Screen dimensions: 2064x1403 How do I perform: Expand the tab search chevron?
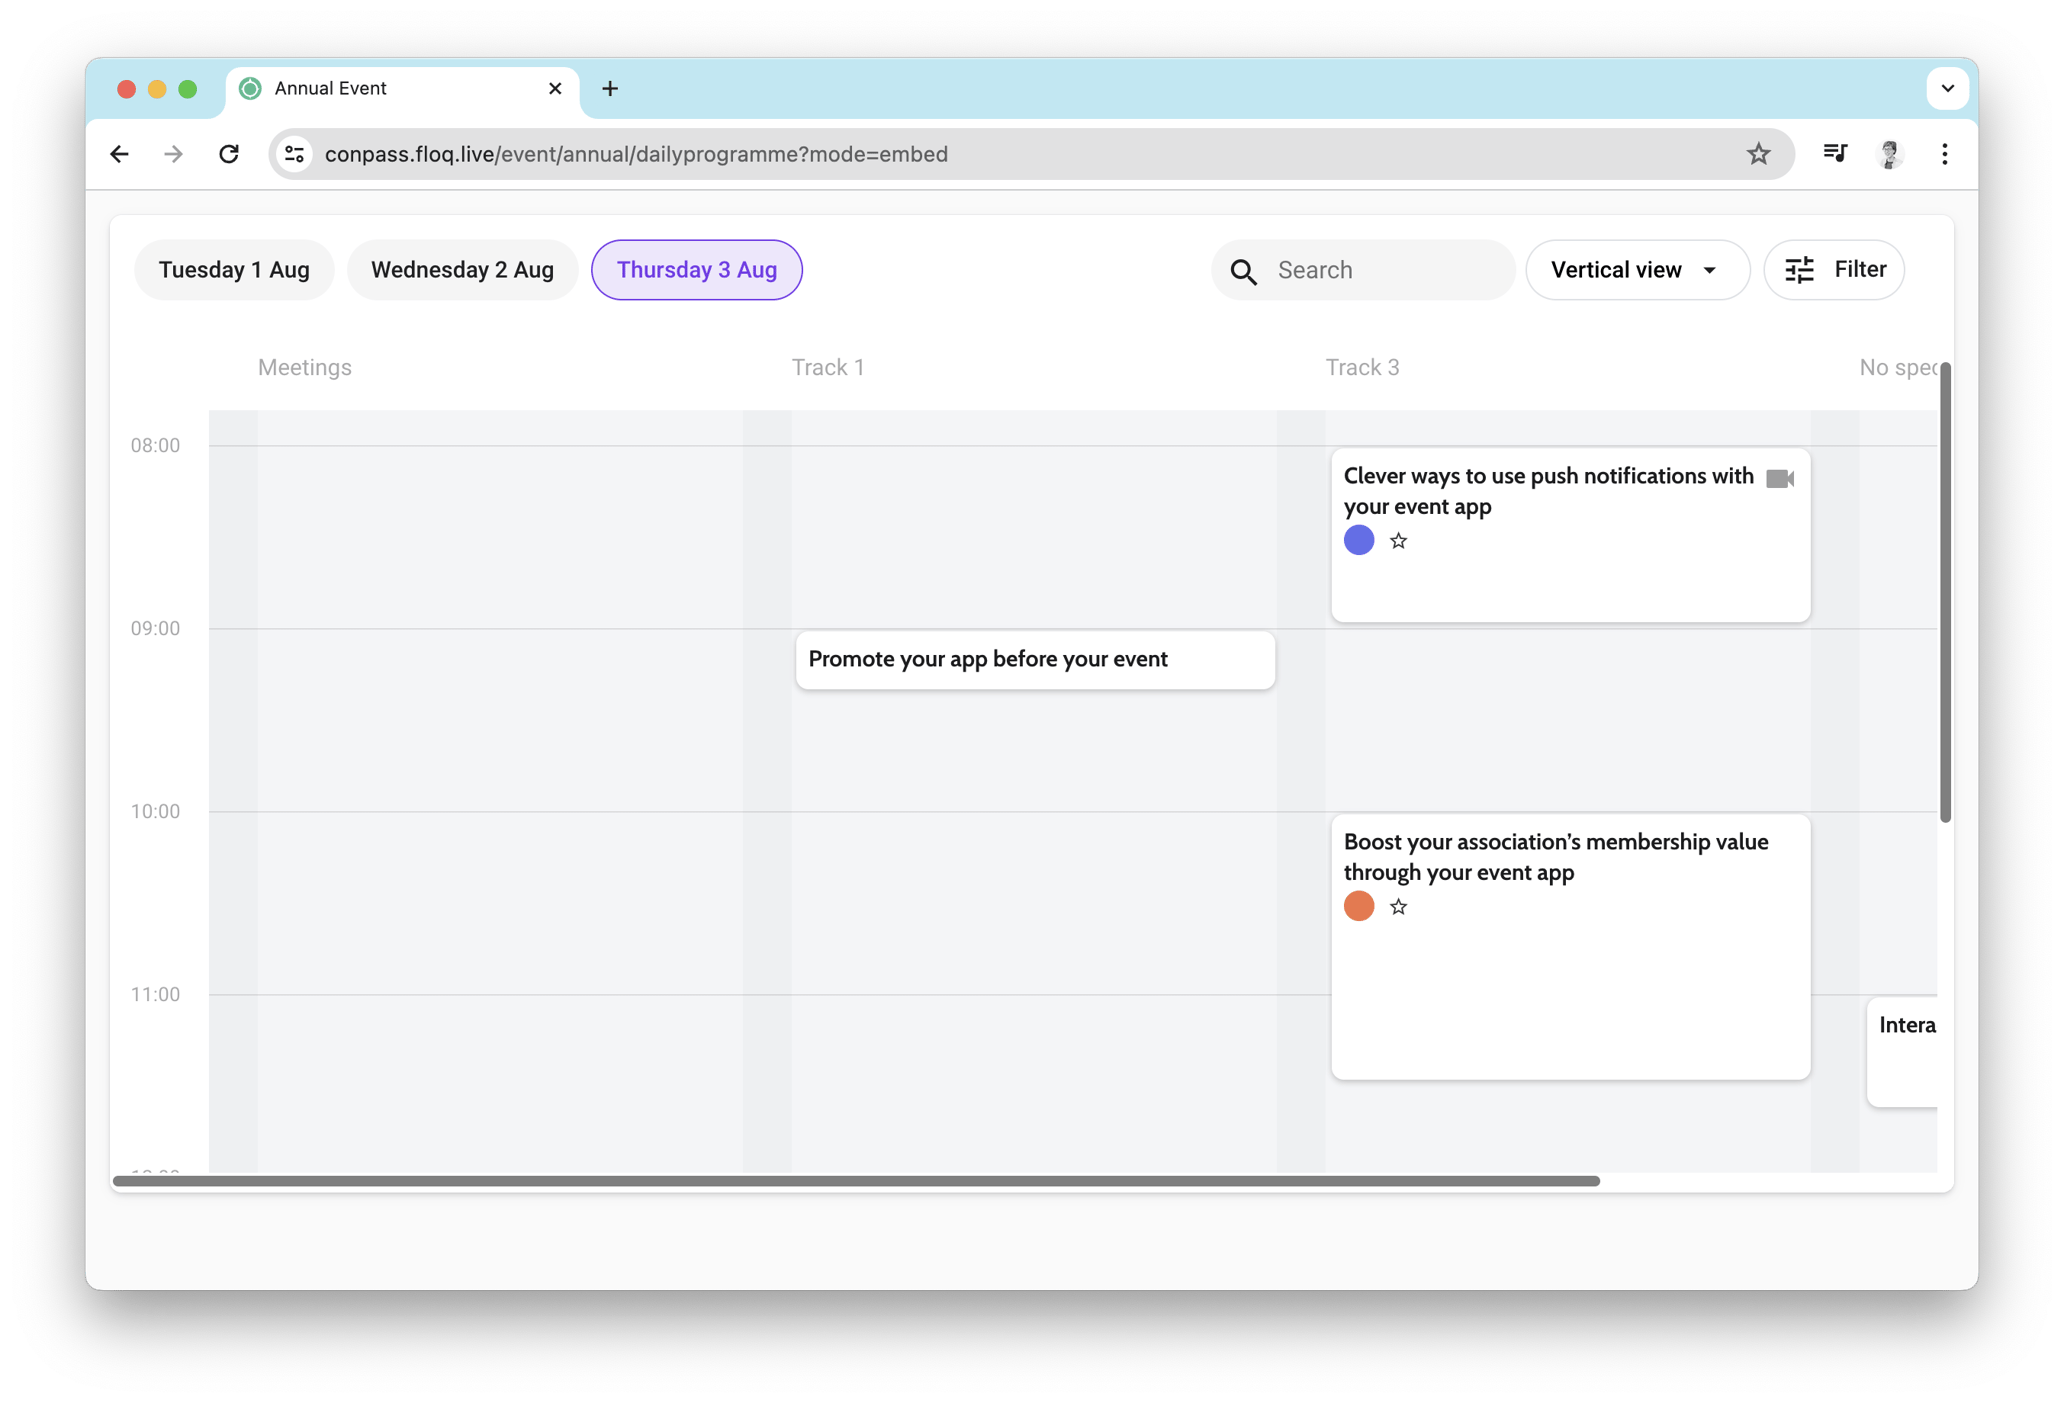coord(1947,89)
